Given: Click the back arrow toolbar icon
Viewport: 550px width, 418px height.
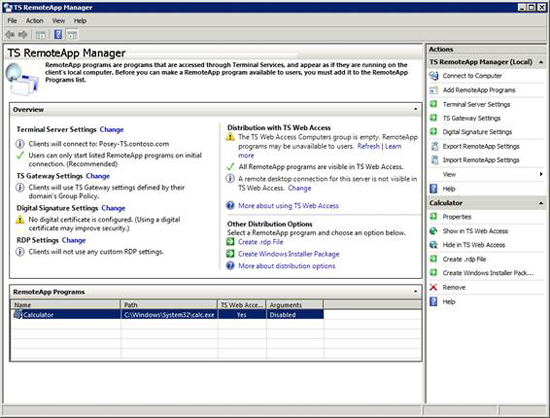Looking at the screenshot, I should coord(9,35).
